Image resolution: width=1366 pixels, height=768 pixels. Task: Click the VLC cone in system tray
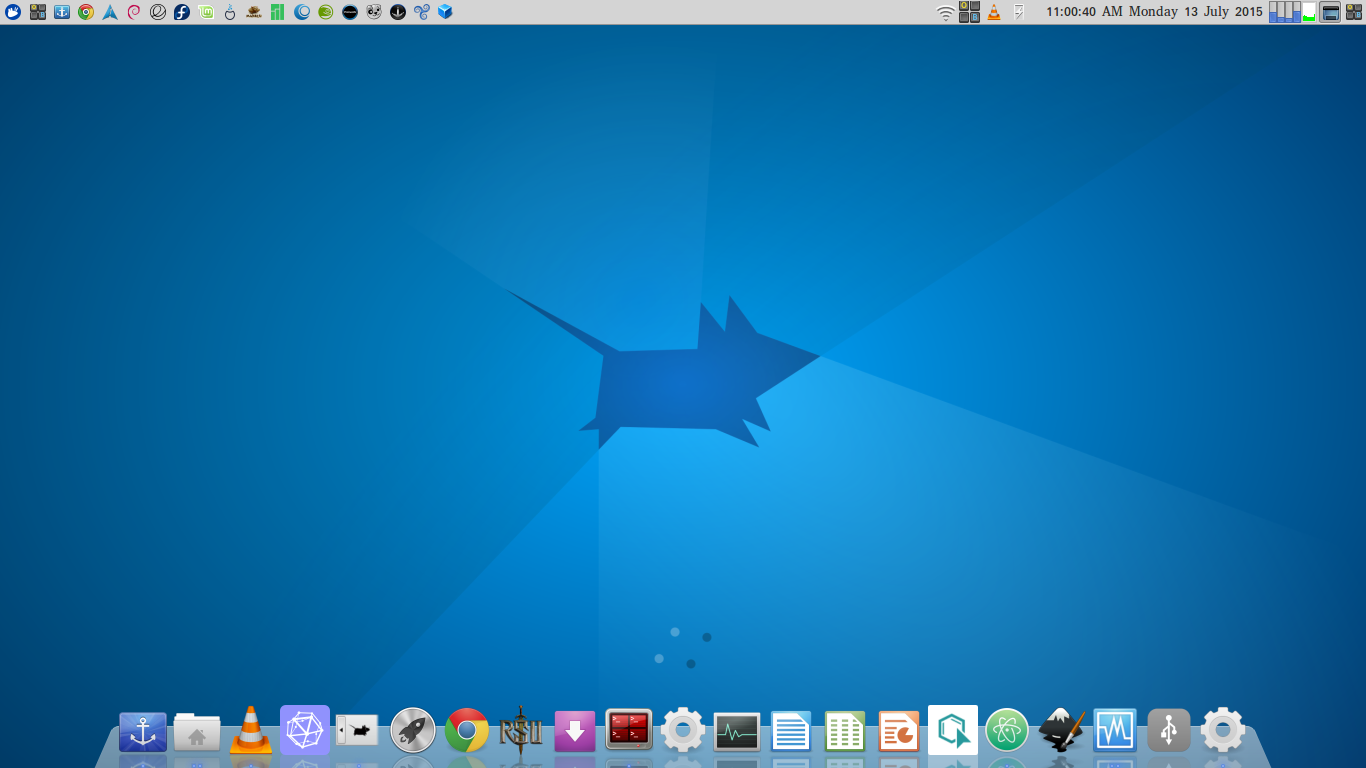click(994, 12)
